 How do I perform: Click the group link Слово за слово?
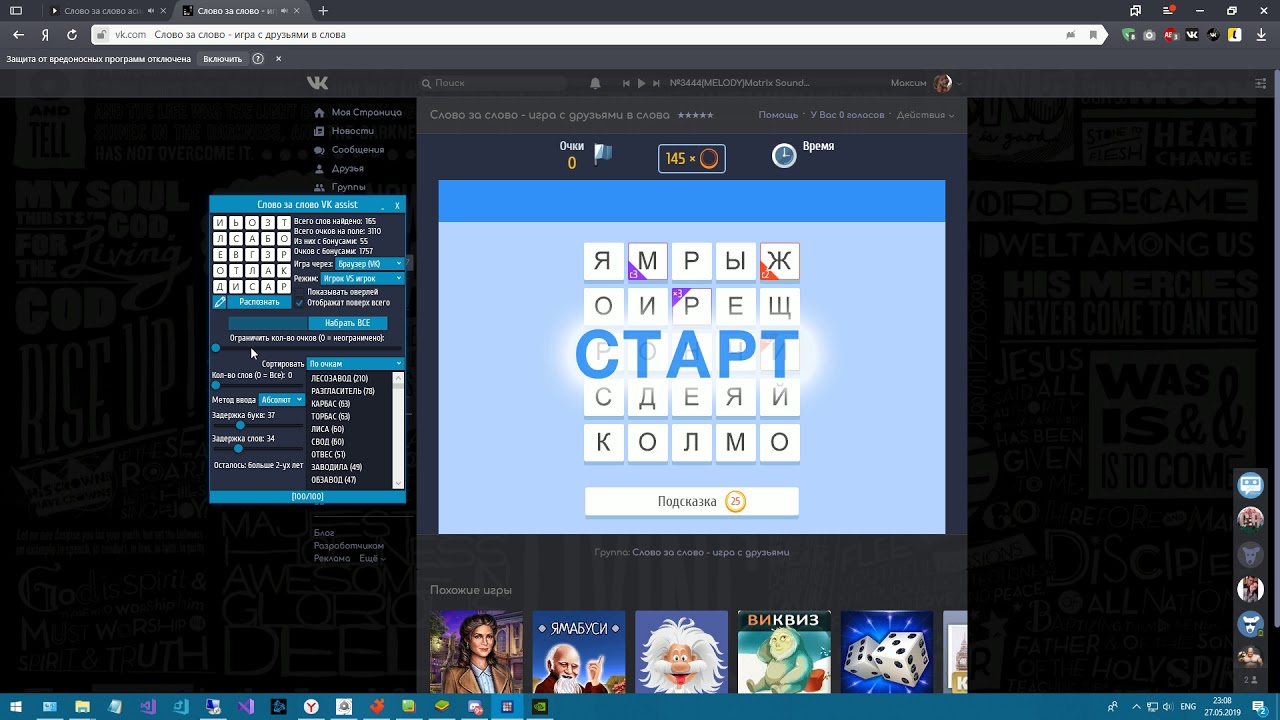pos(711,552)
